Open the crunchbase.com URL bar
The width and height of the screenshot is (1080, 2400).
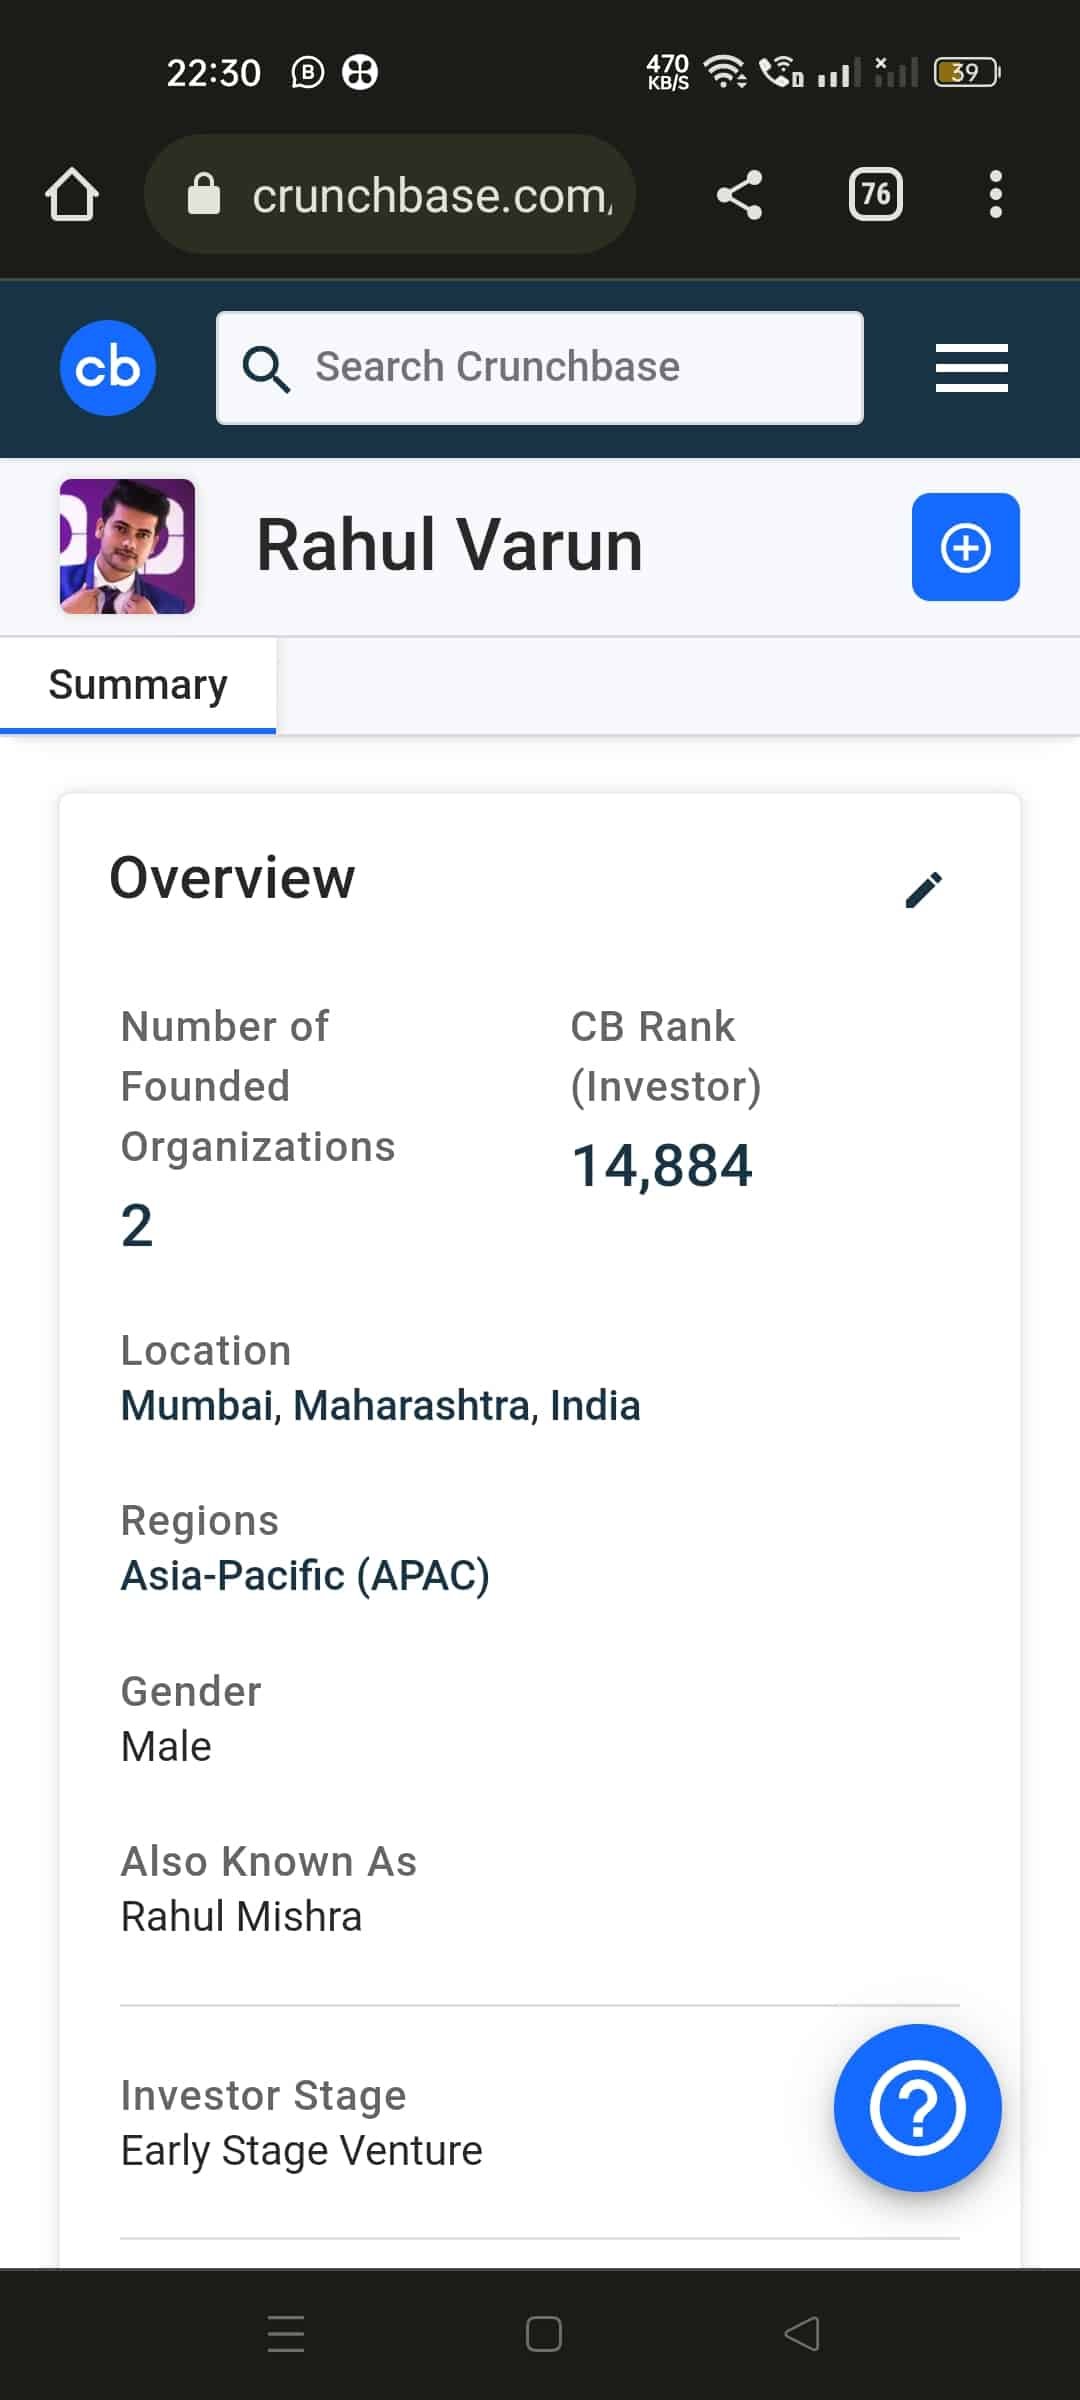tap(390, 194)
